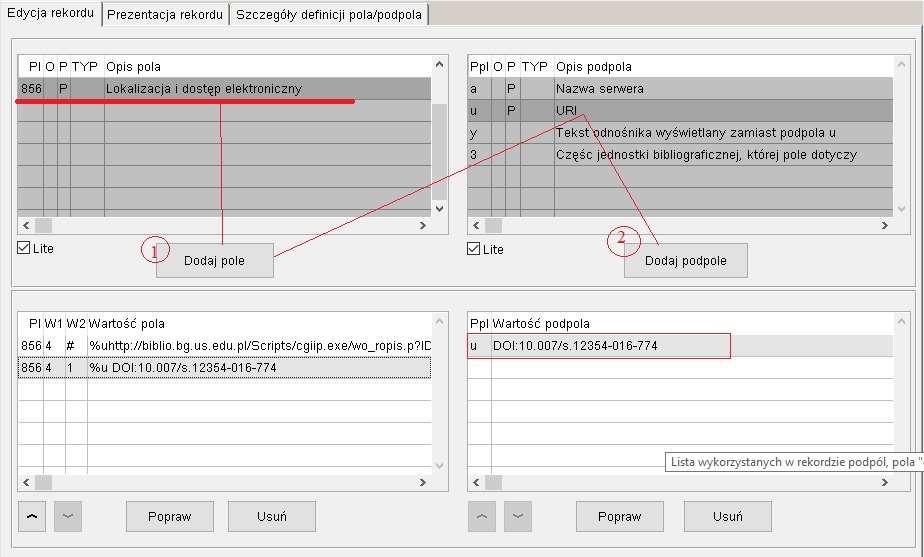Click the vertical scrollbar thumb in Opis pola list
The image size is (924, 557).
[x=439, y=151]
